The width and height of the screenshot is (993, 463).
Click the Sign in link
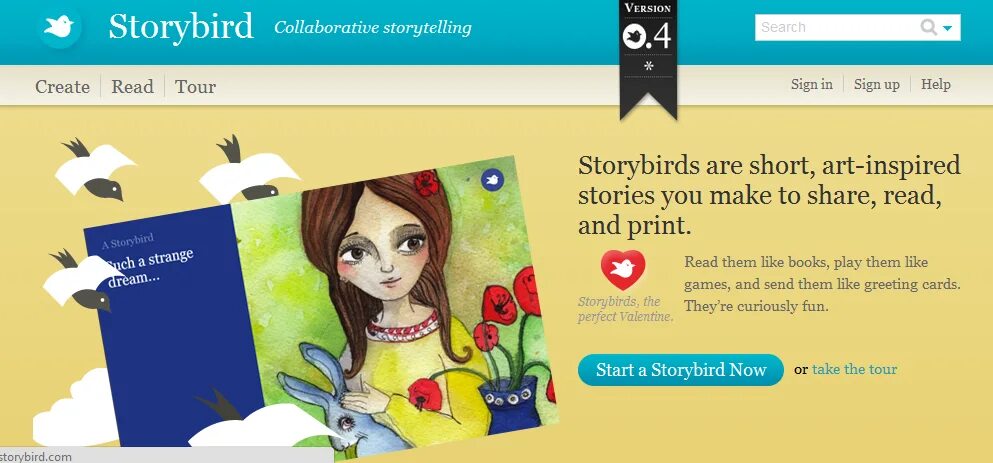811,84
